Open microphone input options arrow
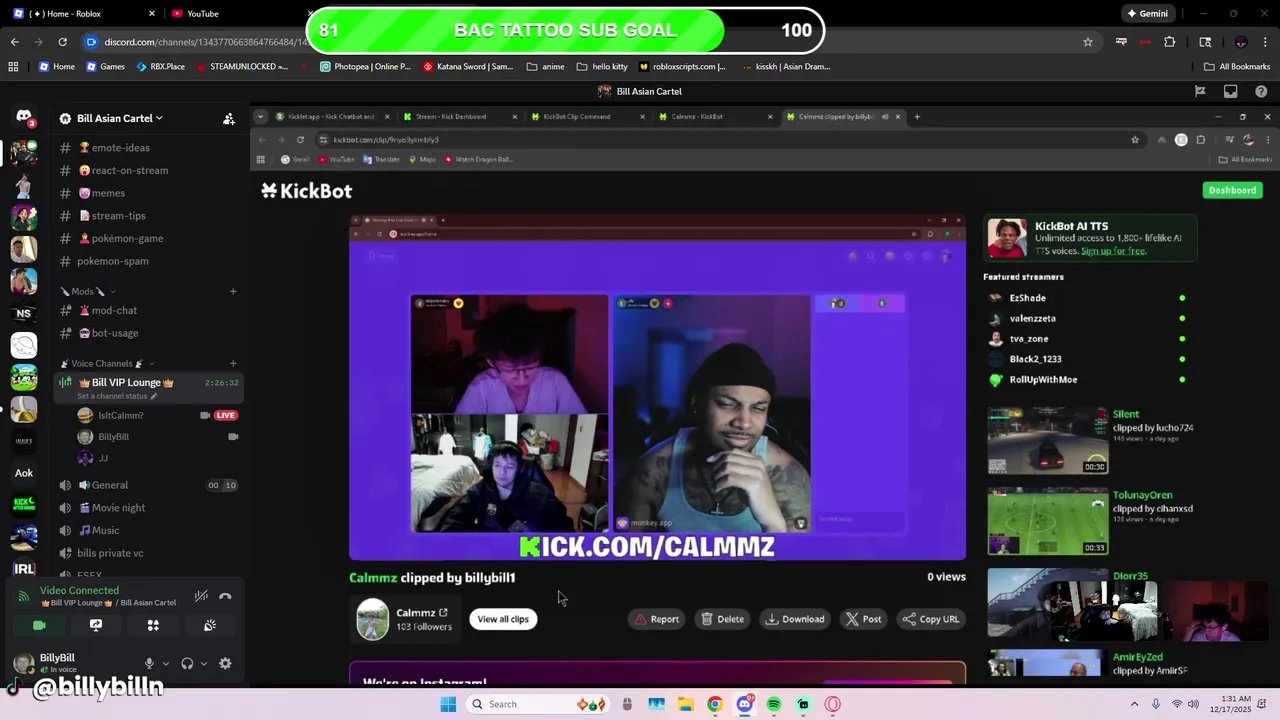This screenshot has width=1280, height=720. coord(165,663)
